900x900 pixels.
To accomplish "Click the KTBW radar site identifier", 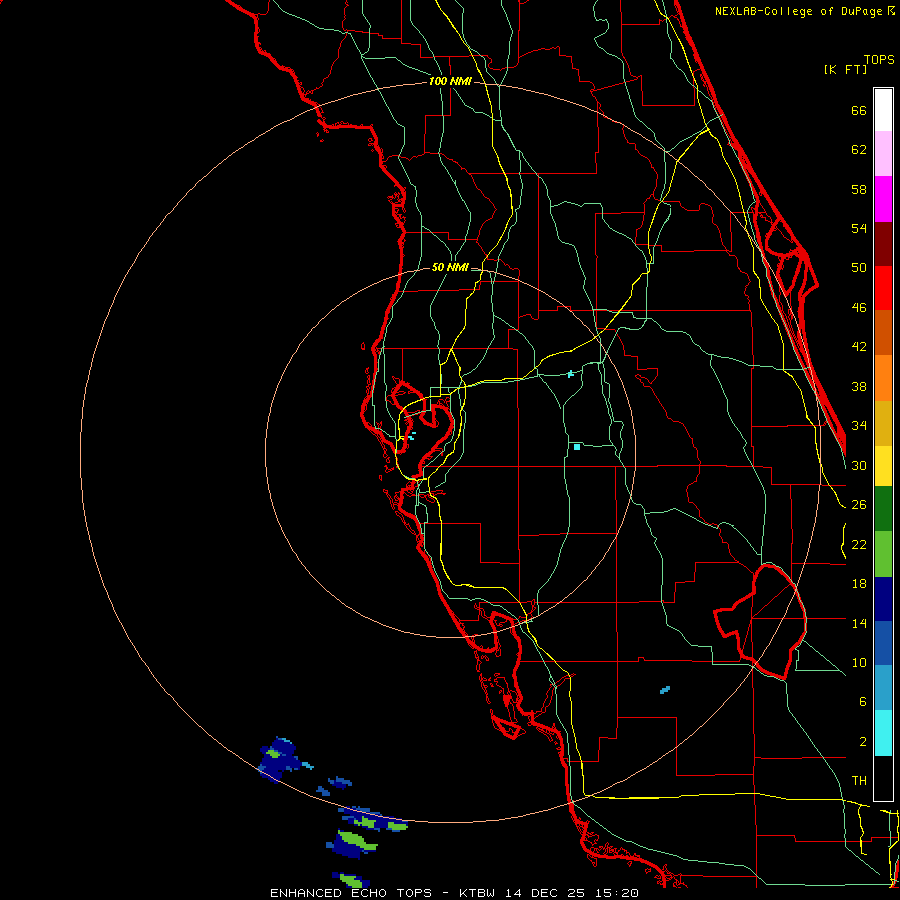I will coord(479,893).
